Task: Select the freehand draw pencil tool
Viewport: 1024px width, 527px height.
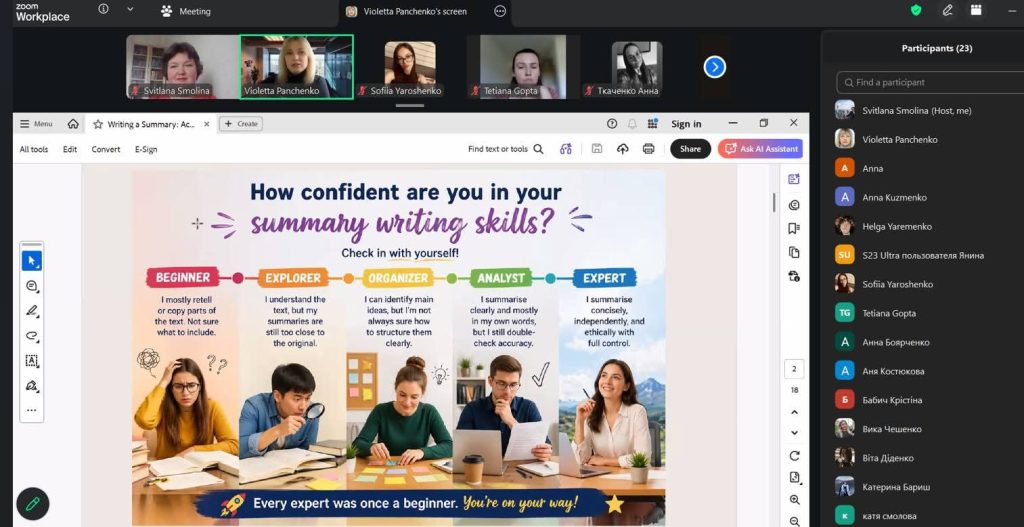Action: [32, 311]
